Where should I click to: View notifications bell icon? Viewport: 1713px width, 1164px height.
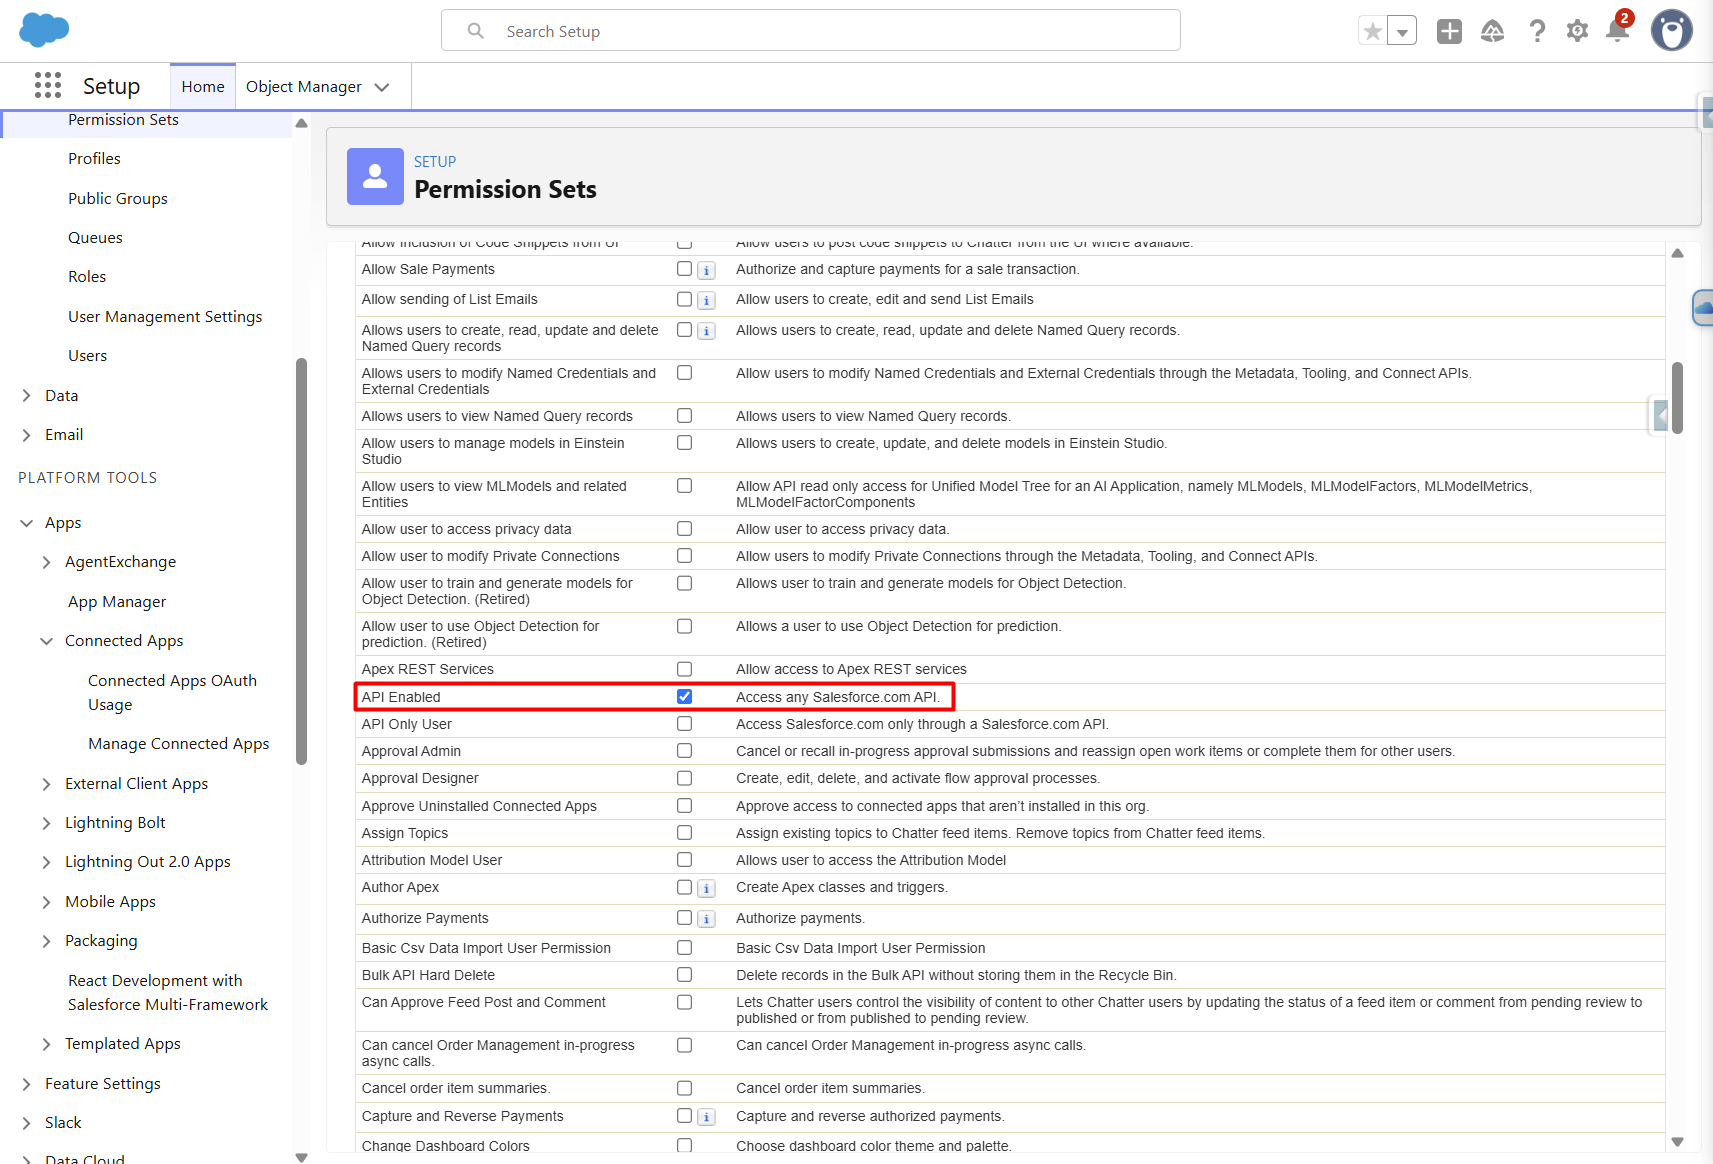coord(1617,31)
